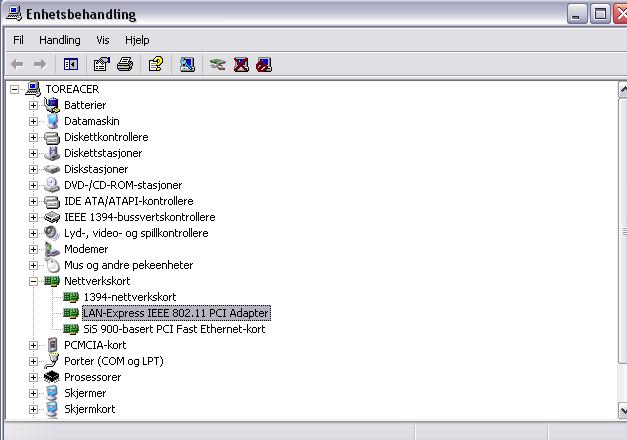Screen dimensions: 627x440
Task: Click the Batterier category icon
Action: click(52, 105)
